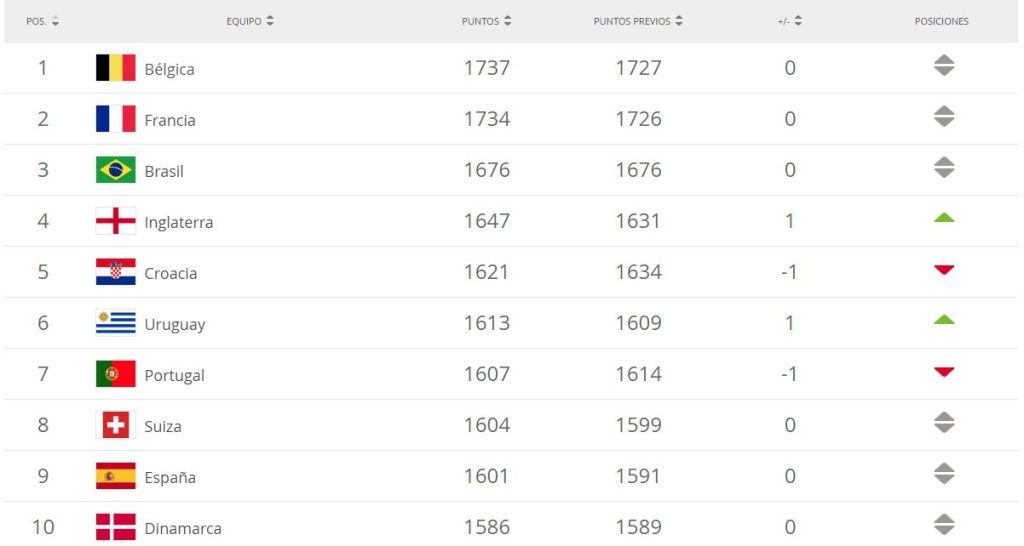Sort by PUNTOS column header
The image size is (1024, 546).
487,21
